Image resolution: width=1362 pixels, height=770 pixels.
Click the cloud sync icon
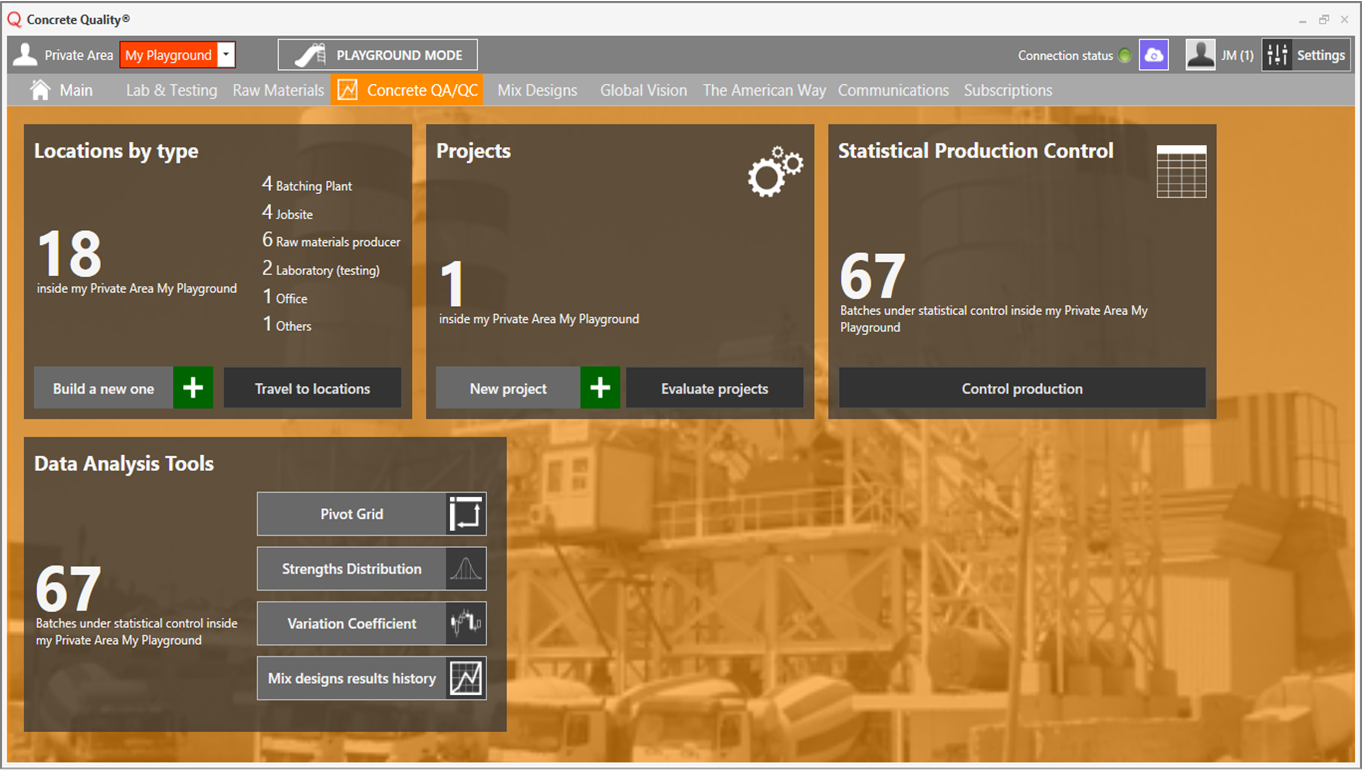tap(1153, 55)
